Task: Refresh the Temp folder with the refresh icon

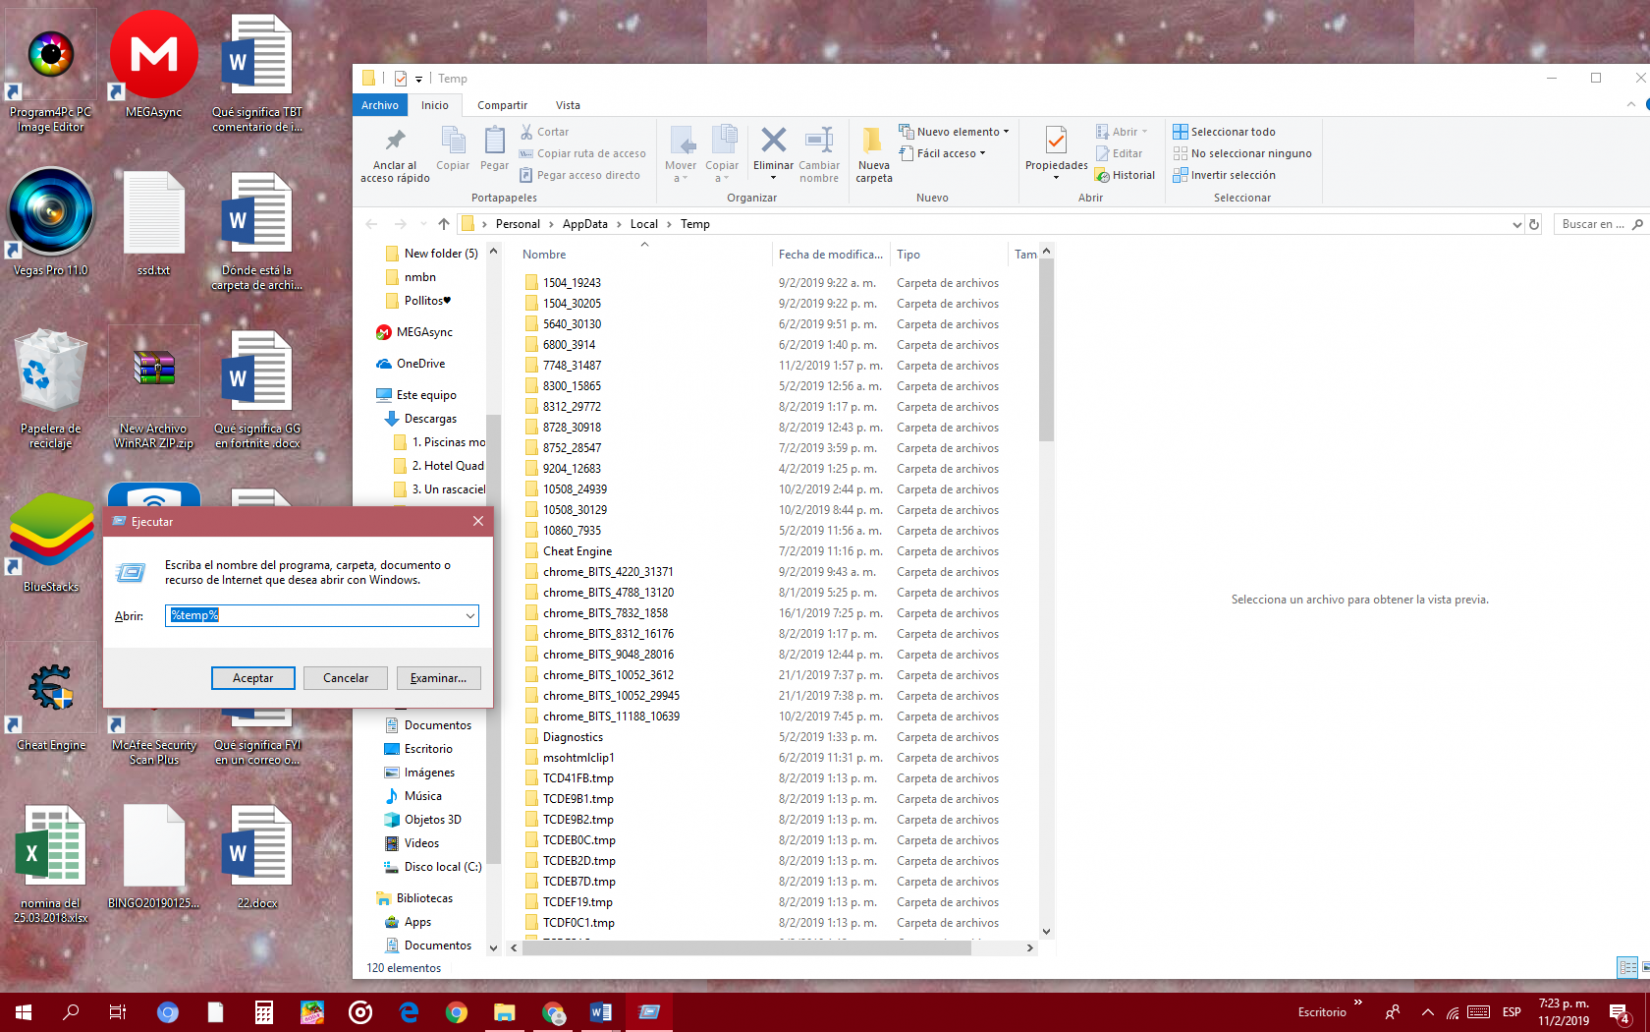Action: (1534, 224)
